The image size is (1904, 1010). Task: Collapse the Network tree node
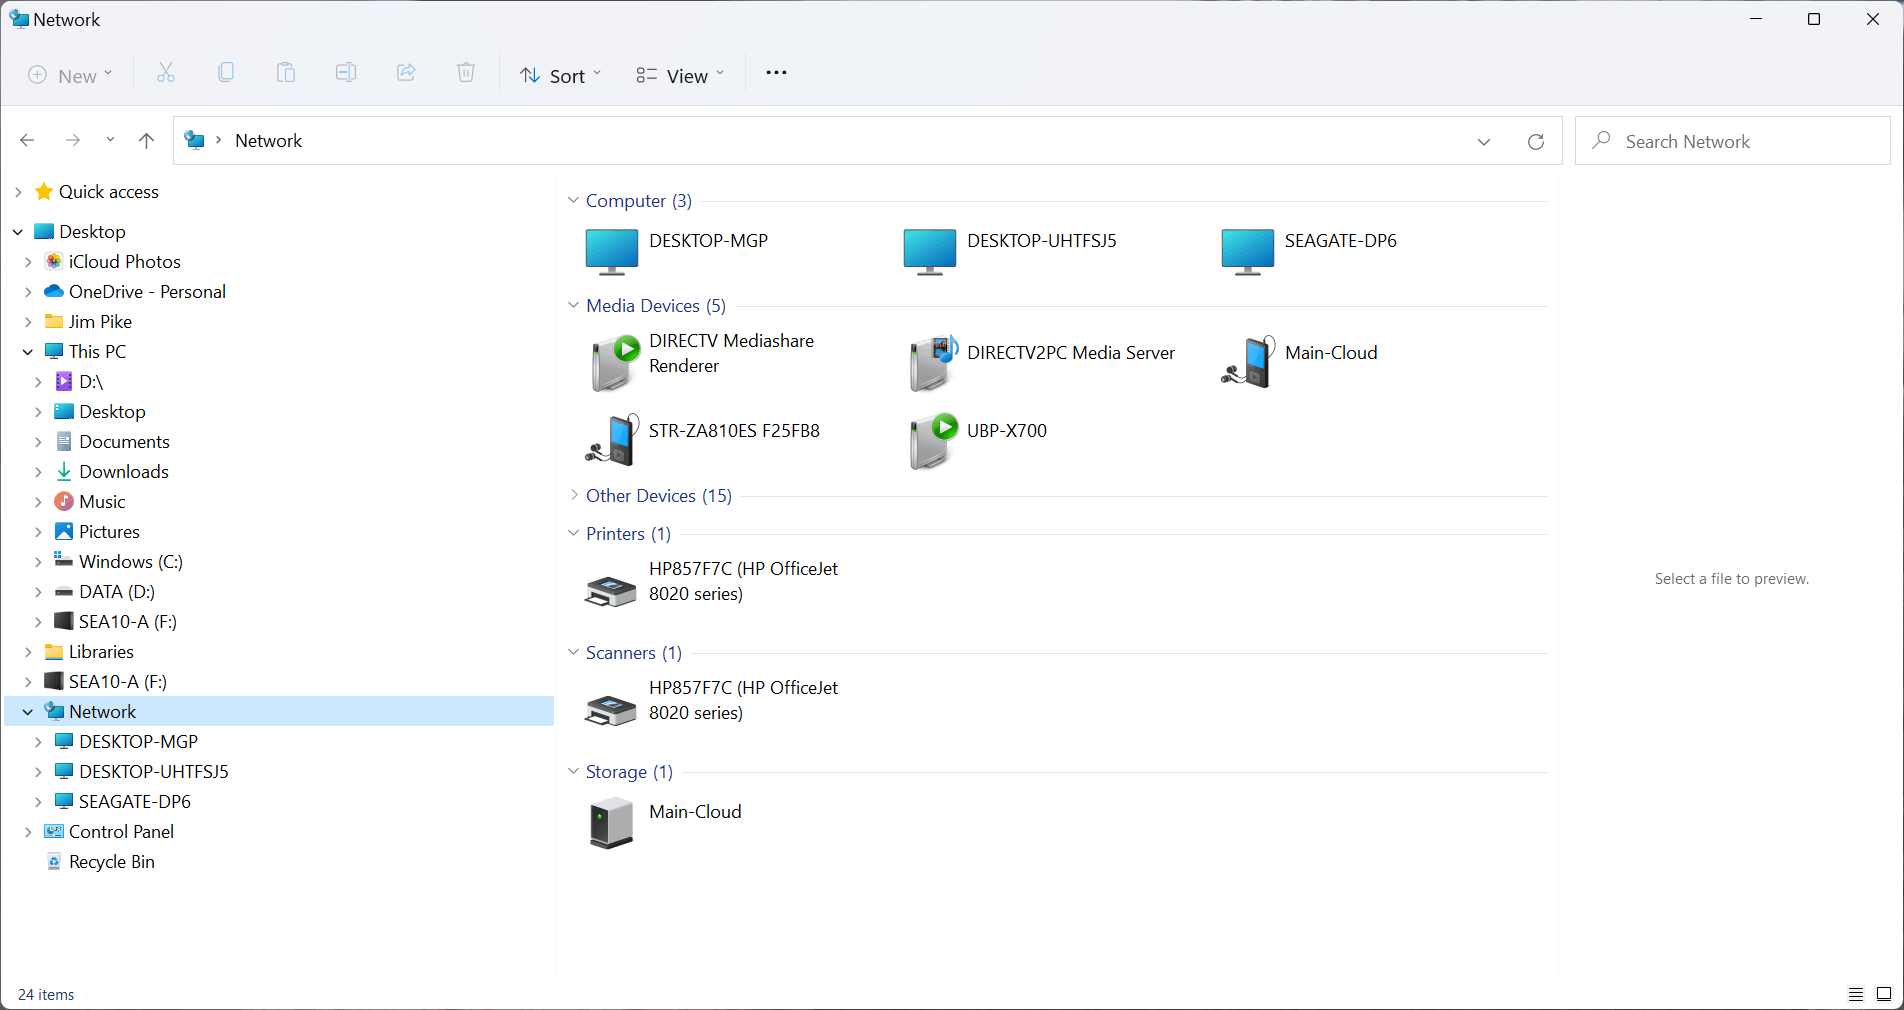pyautogui.click(x=28, y=711)
